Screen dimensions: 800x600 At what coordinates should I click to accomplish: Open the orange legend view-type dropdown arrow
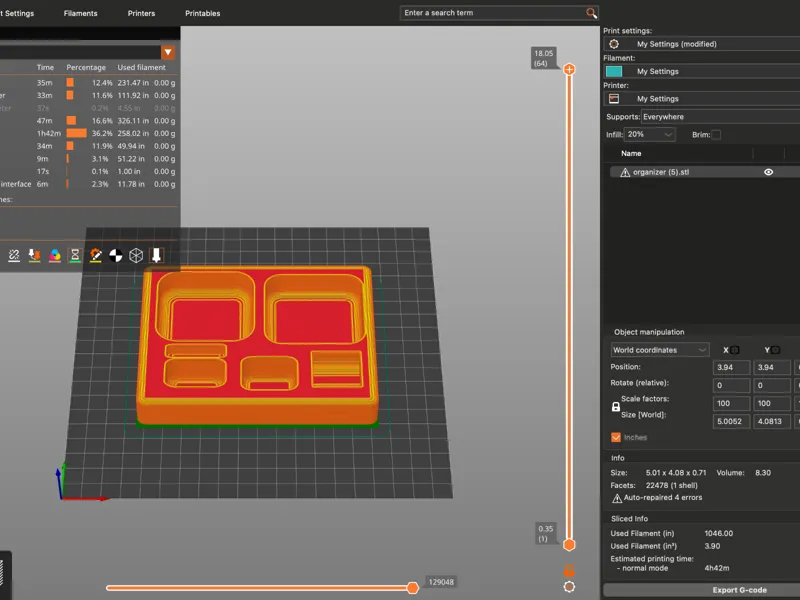point(168,52)
